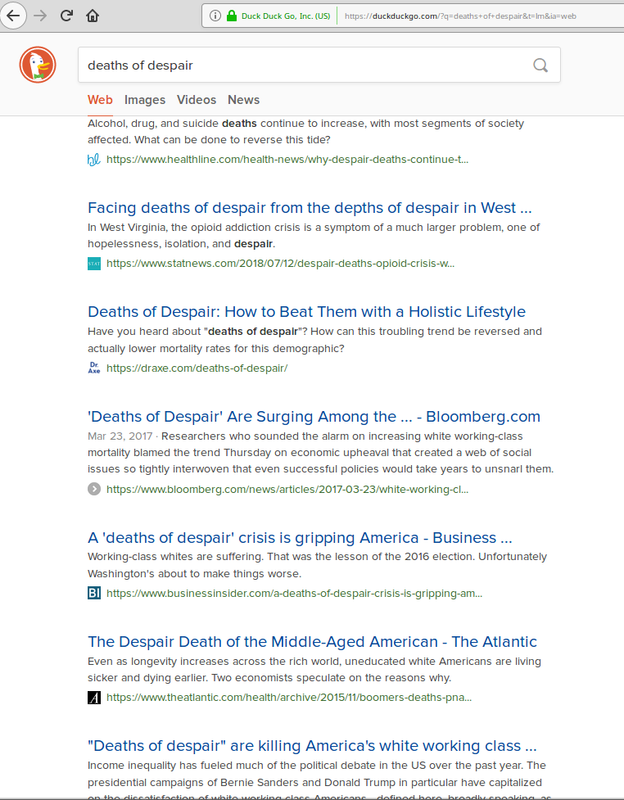Open 'are killing America's white working class' result

(312, 746)
